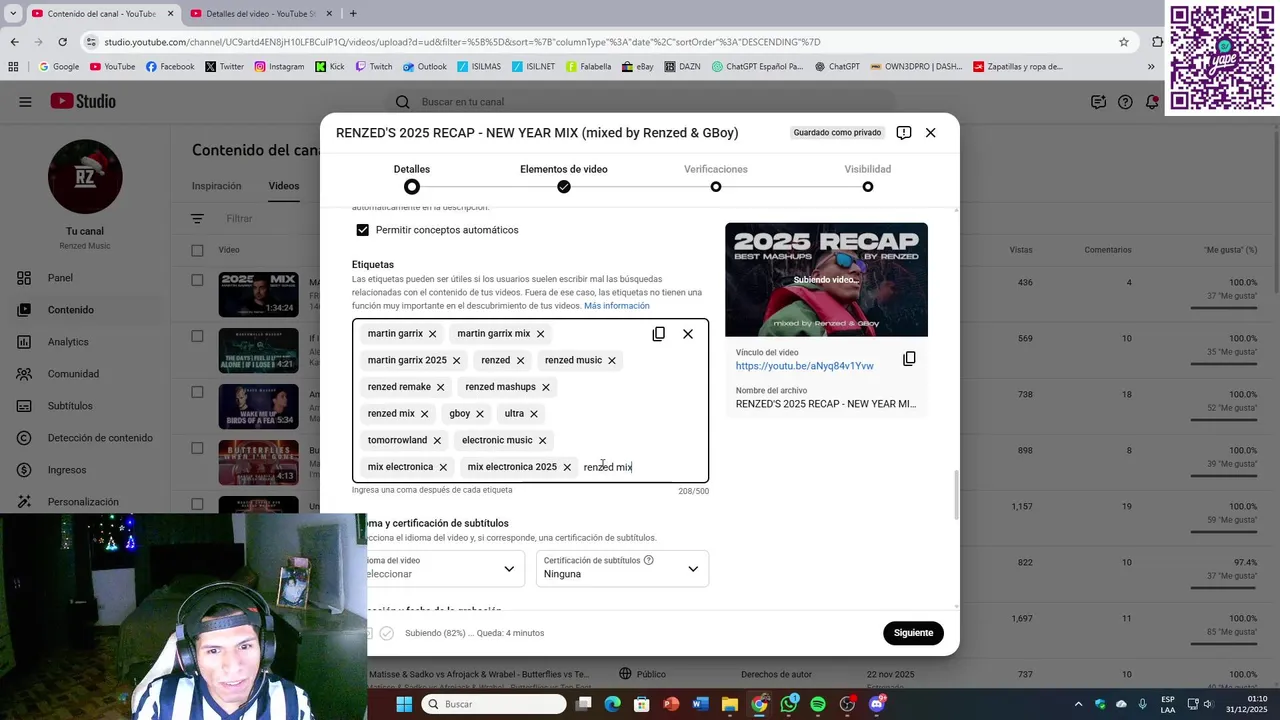
Task: Go to the Elementos de video step
Action: pos(564,178)
